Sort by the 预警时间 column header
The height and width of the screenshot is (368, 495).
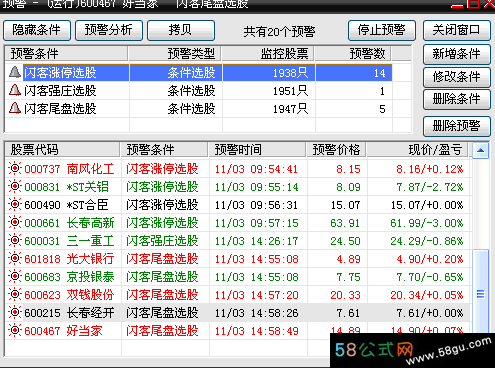257,150
